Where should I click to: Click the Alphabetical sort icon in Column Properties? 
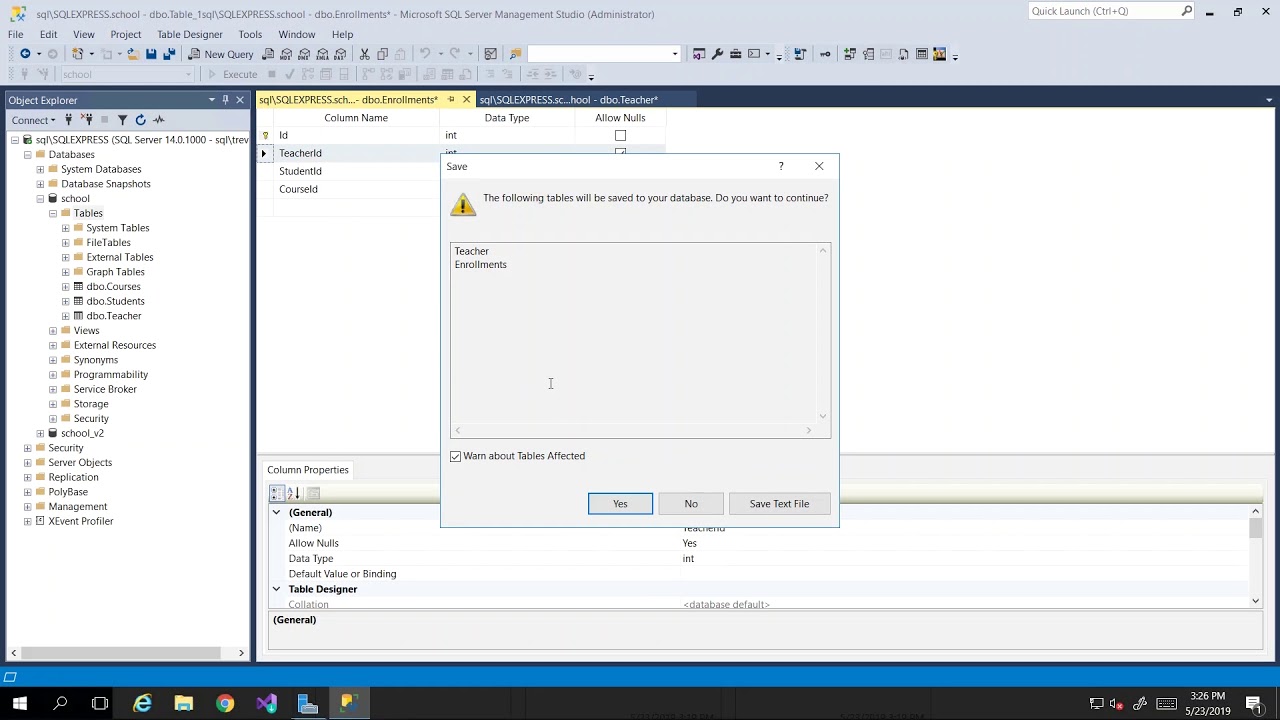coord(294,493)
